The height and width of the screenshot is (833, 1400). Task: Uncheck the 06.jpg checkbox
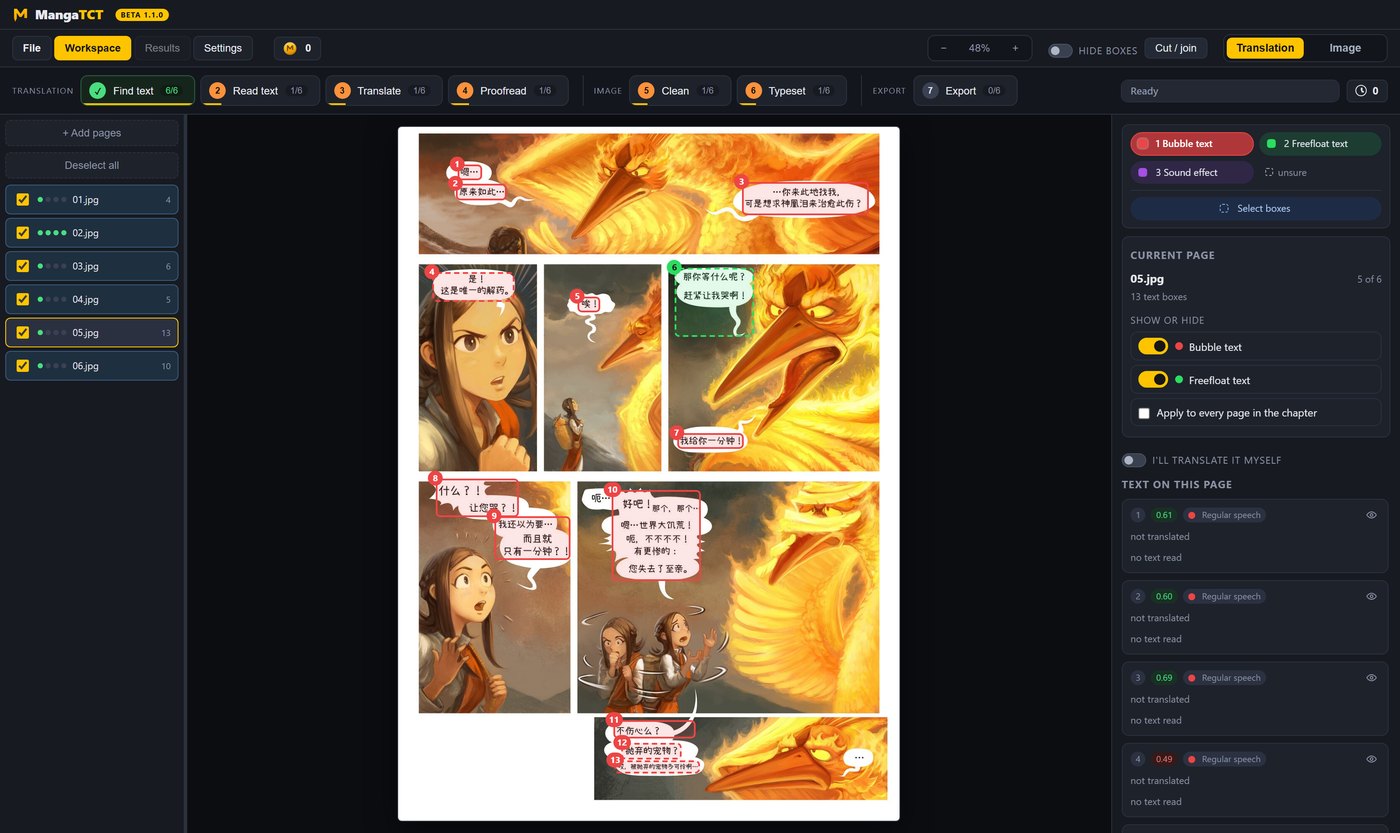pyautogui.click(x=23, y=366)
